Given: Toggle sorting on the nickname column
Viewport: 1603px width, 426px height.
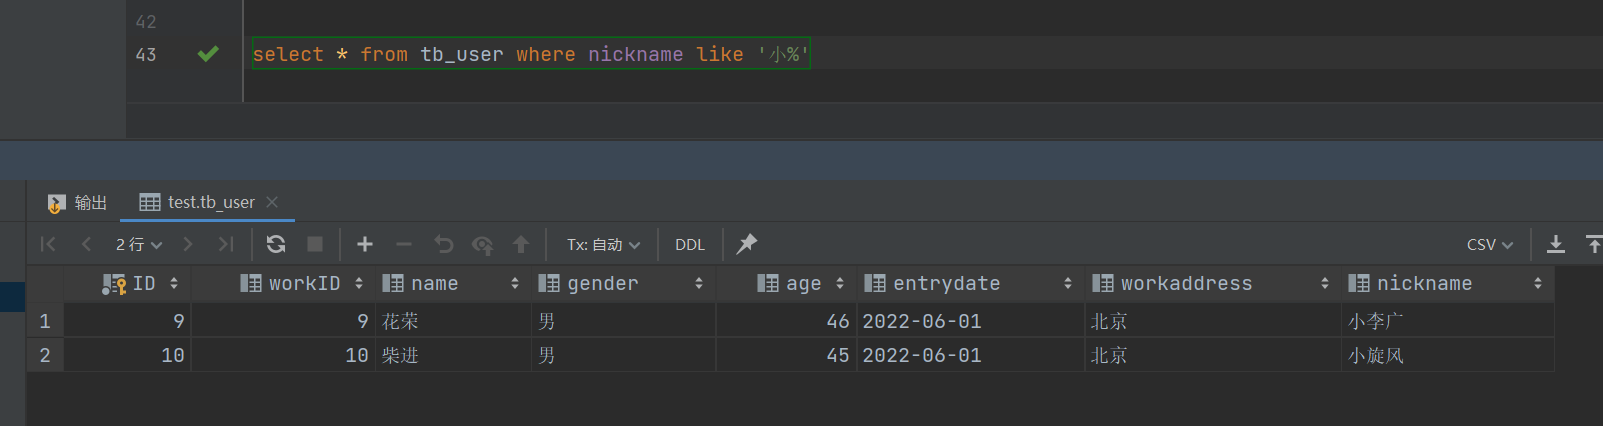Looking at the screenshot, I should [x=1538, y=284].
